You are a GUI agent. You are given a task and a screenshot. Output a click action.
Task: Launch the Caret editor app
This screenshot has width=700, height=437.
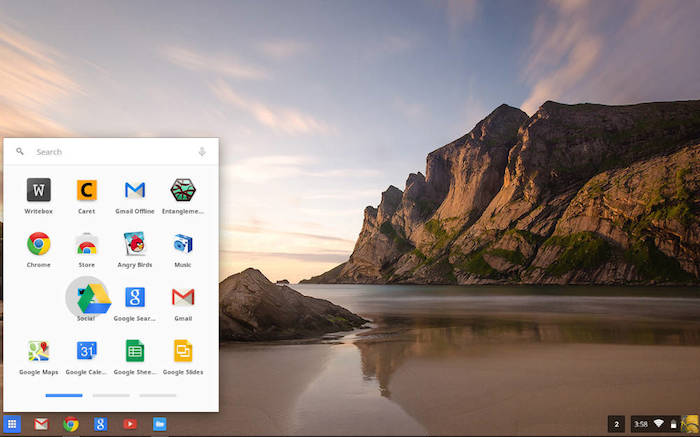point(87,190)
